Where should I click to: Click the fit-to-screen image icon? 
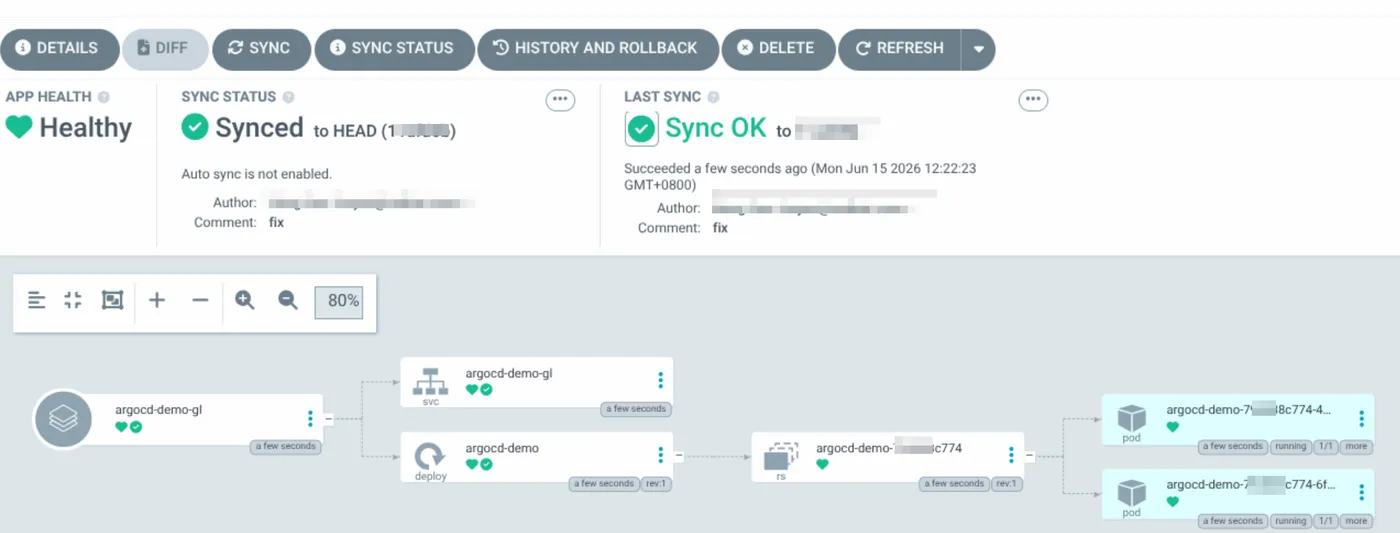tap(112, 300)
